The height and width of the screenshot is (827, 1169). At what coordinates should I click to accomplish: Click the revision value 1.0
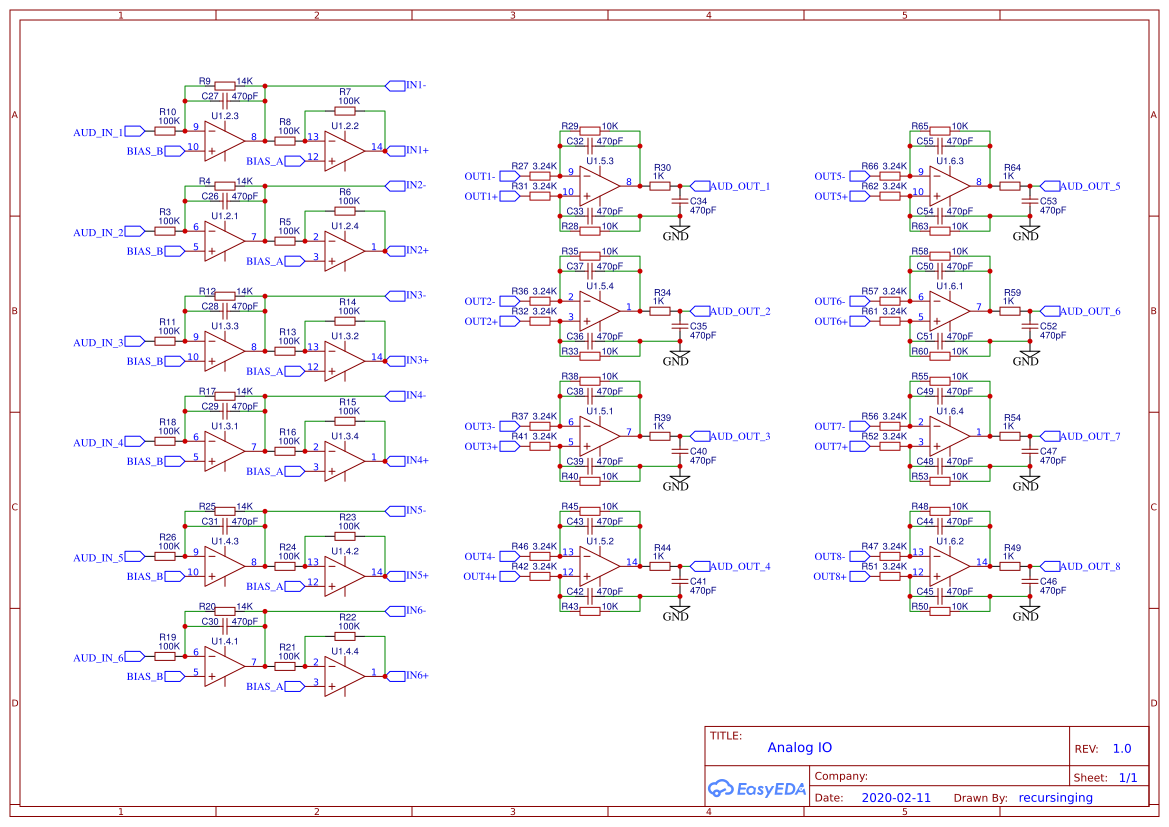coord(1123,747)
